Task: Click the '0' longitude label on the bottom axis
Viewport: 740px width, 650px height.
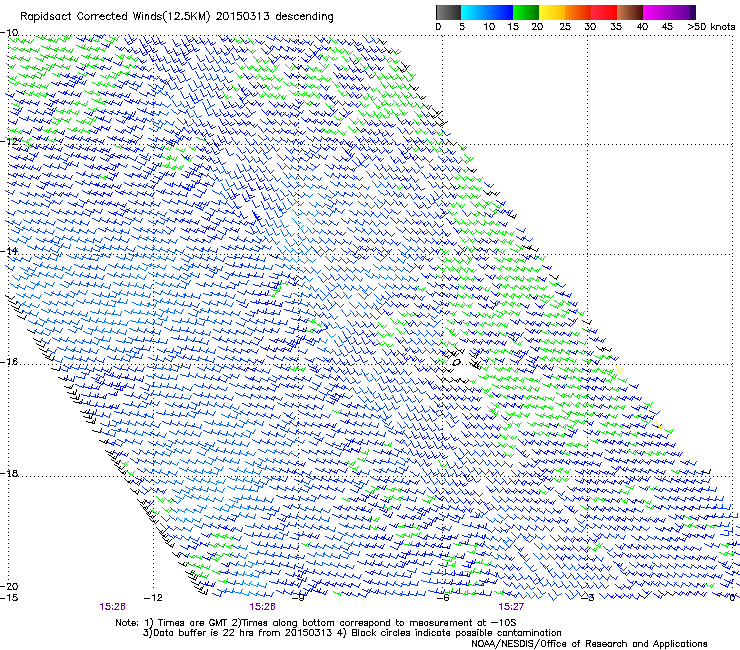Action: pyautogui.click(x=732, y=598)
